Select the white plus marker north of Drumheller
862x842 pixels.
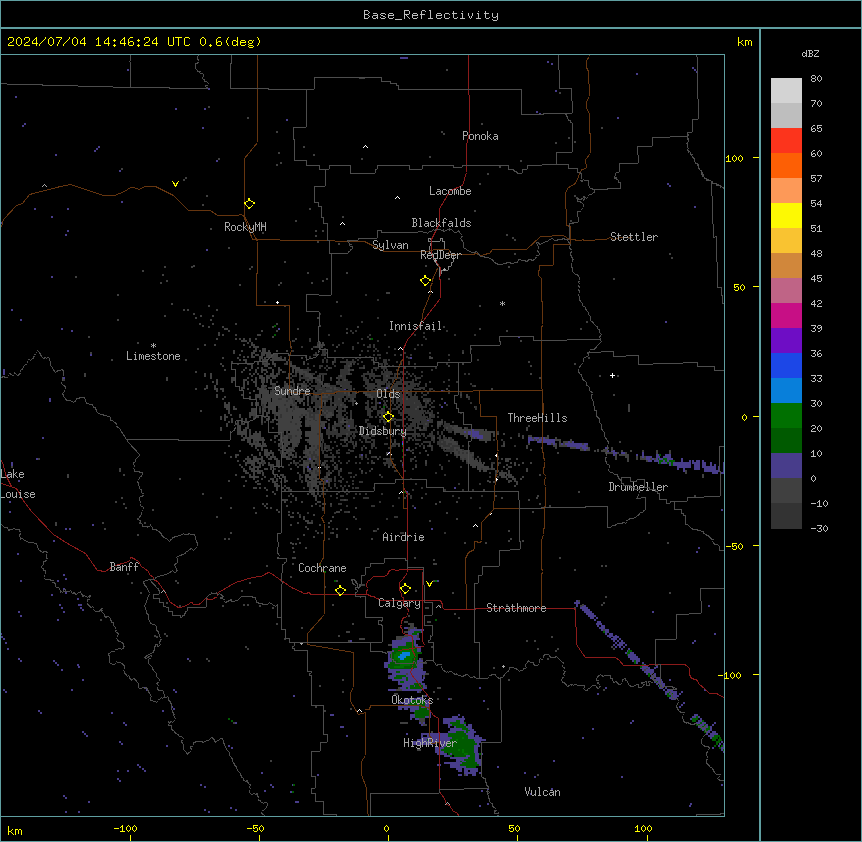(612, 375)
